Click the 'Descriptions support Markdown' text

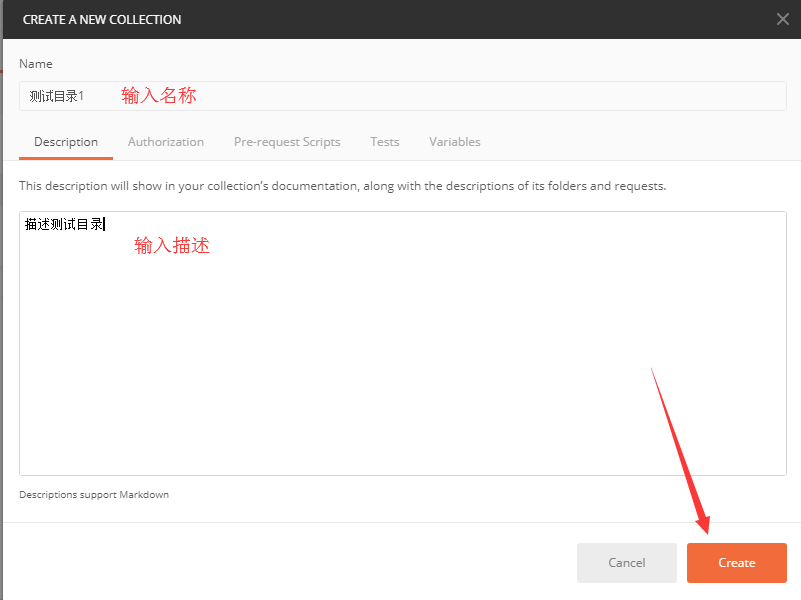tap(94, 495)
